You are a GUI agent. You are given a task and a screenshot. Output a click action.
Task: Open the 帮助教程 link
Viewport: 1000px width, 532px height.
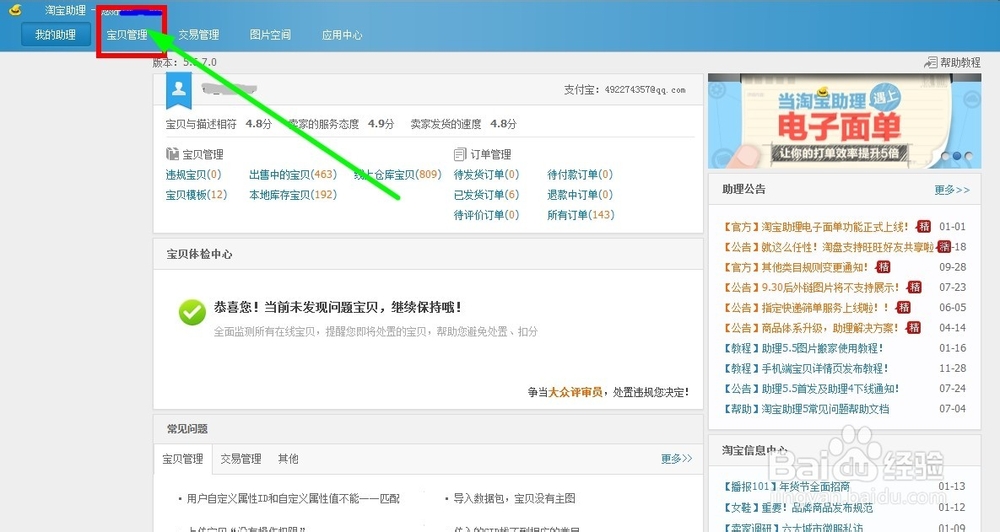click(960, 63)
